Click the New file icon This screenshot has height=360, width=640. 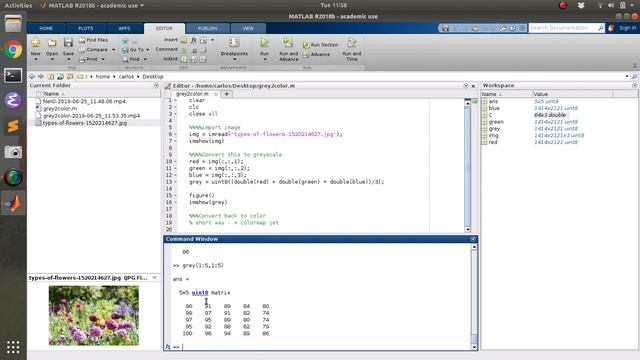tap(36, 42)
